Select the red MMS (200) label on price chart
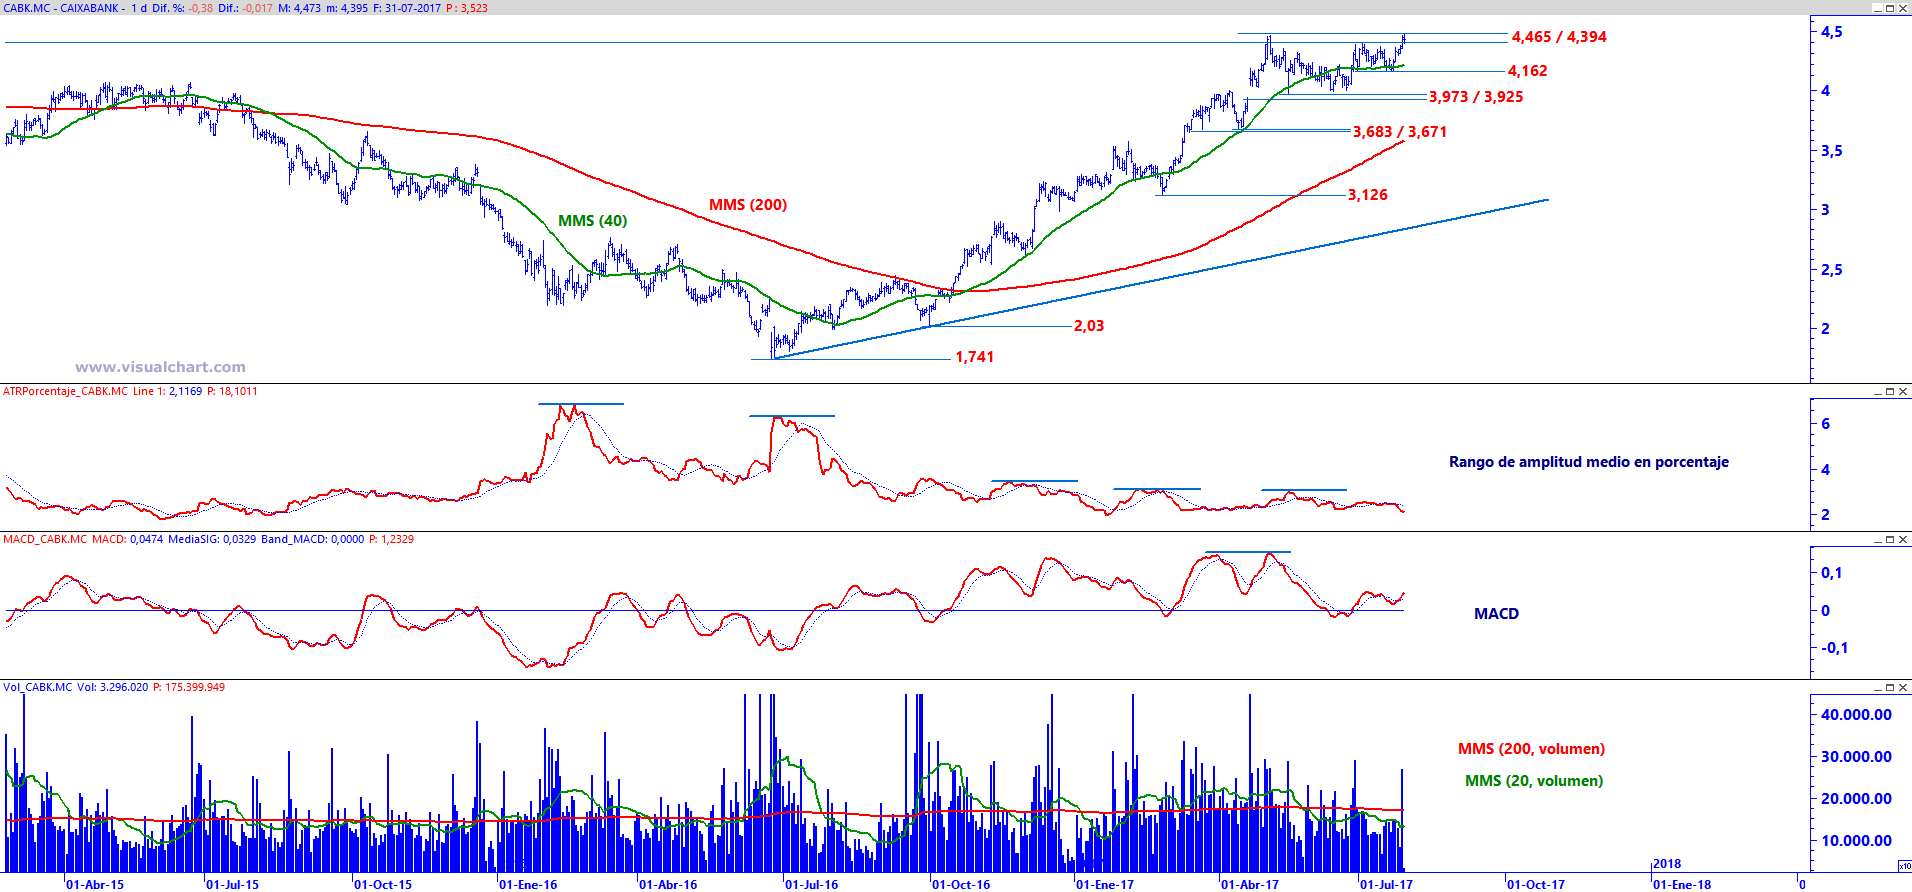This screenshot has height=892, width=1912. tap(748, 205)
